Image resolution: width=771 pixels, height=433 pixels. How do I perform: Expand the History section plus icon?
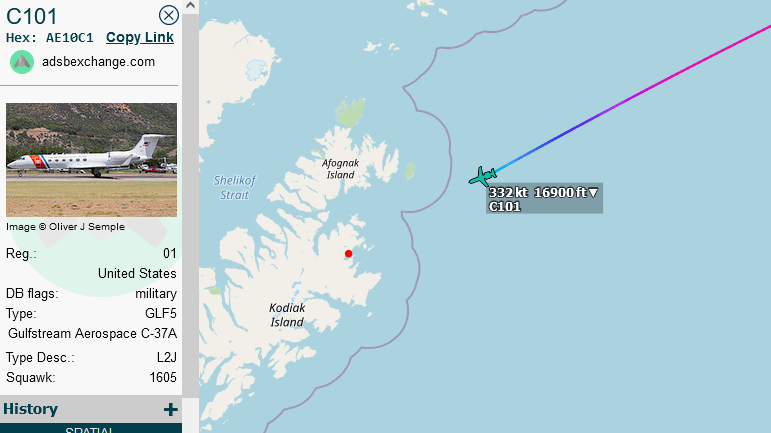(170, 409)
